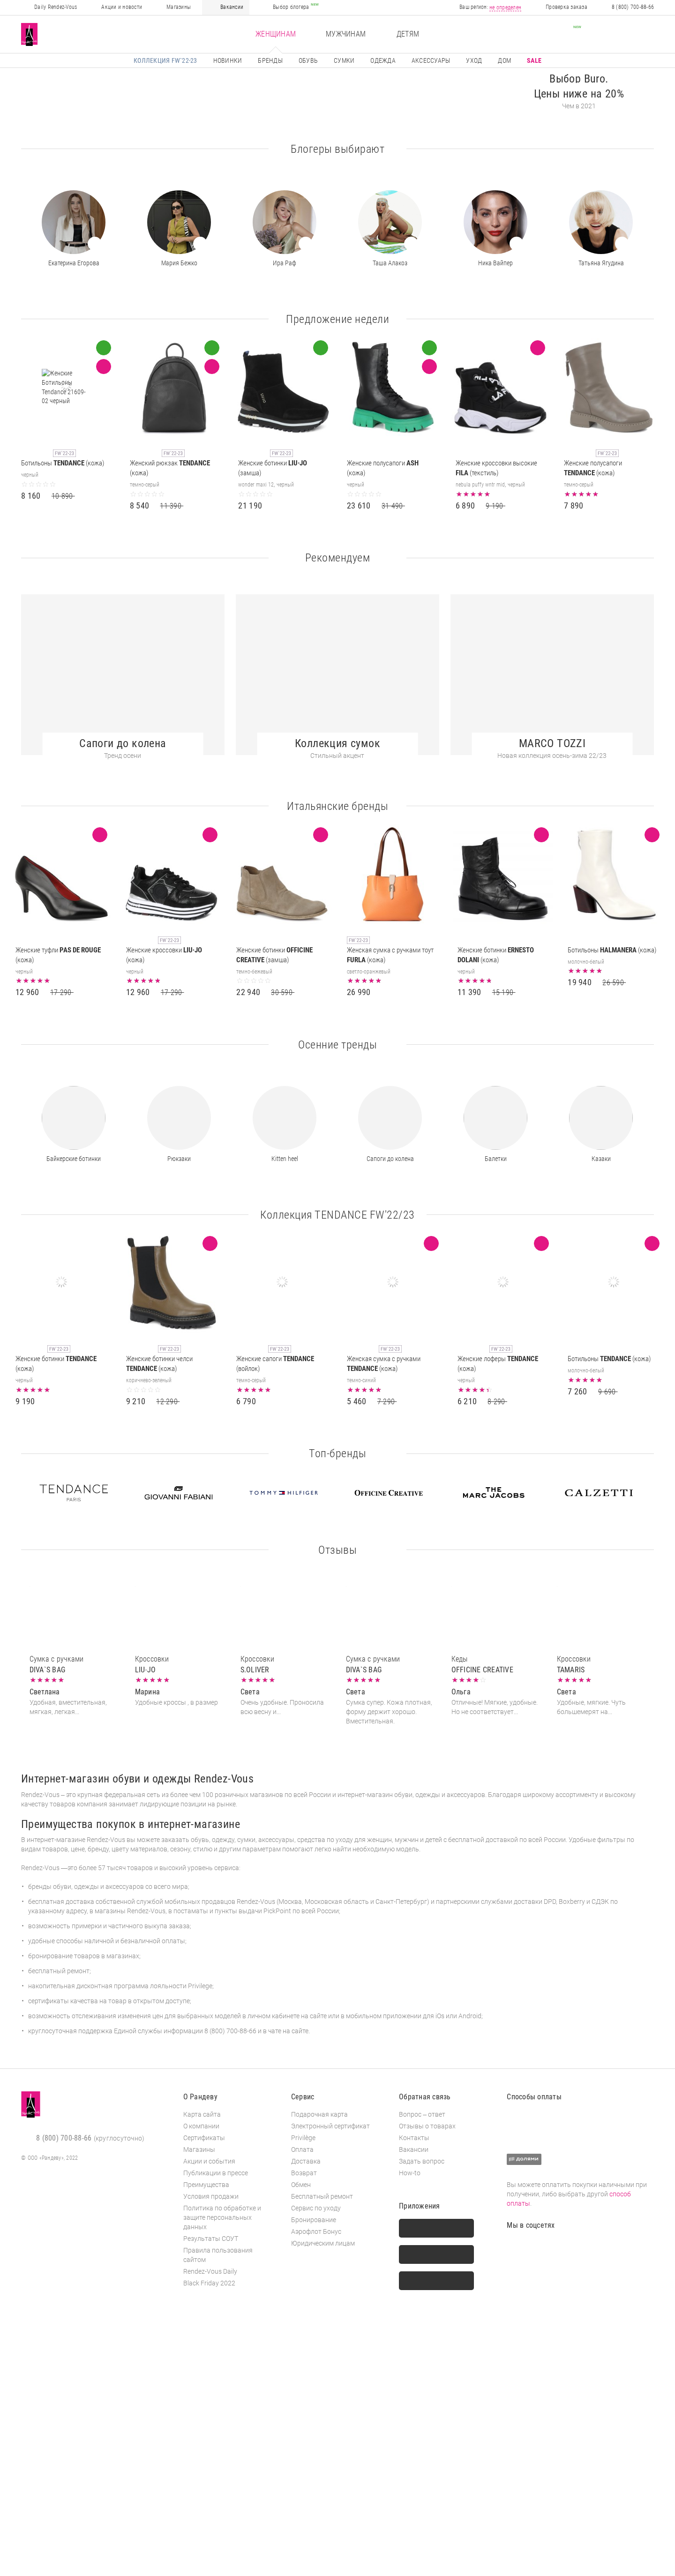Screen dimensions: 675x2576
Task: Open The Marc Jacobs brand logo
Action: point(494,1492)
